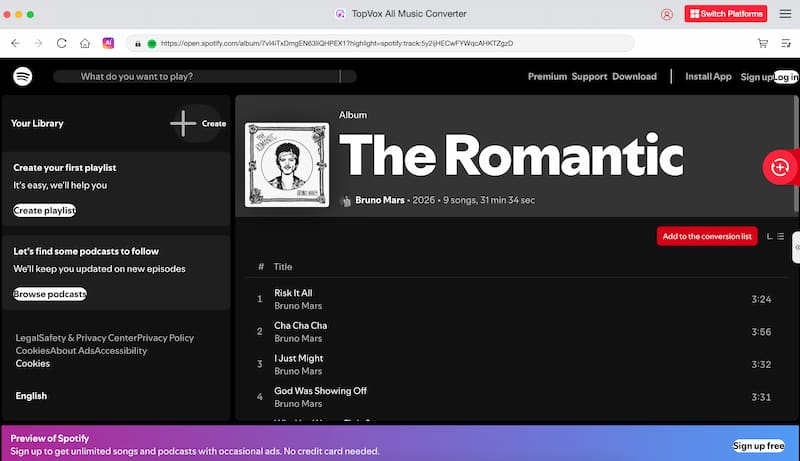Open the AI tool icon in toolbar
This screenshot has height=461, width=800.
(108, 43)
